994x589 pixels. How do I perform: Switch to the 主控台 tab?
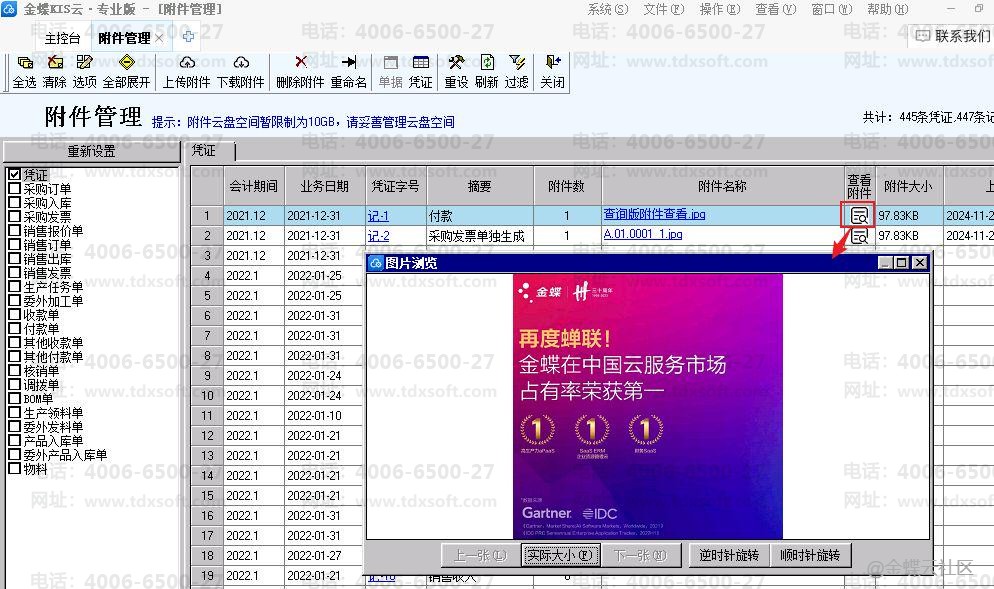click(x=62, y=38)
